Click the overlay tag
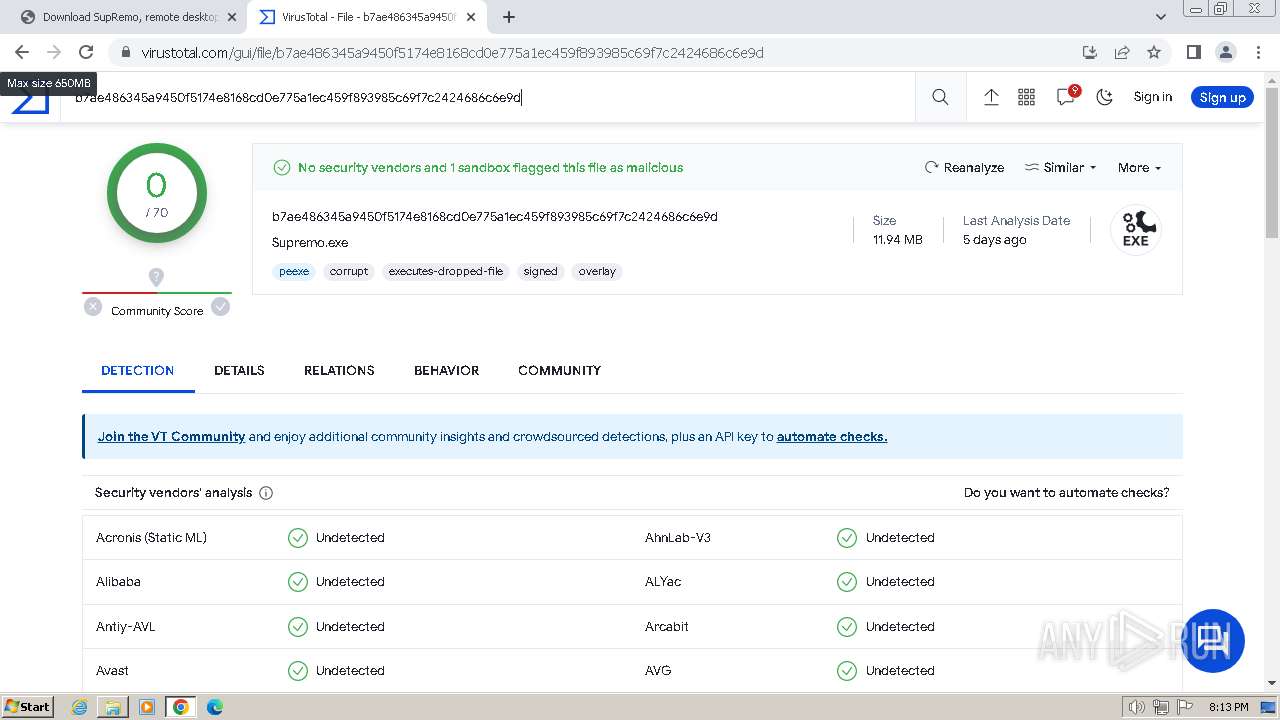The width and height of the screenshot is (1280, 720). (x=597, y=271)
